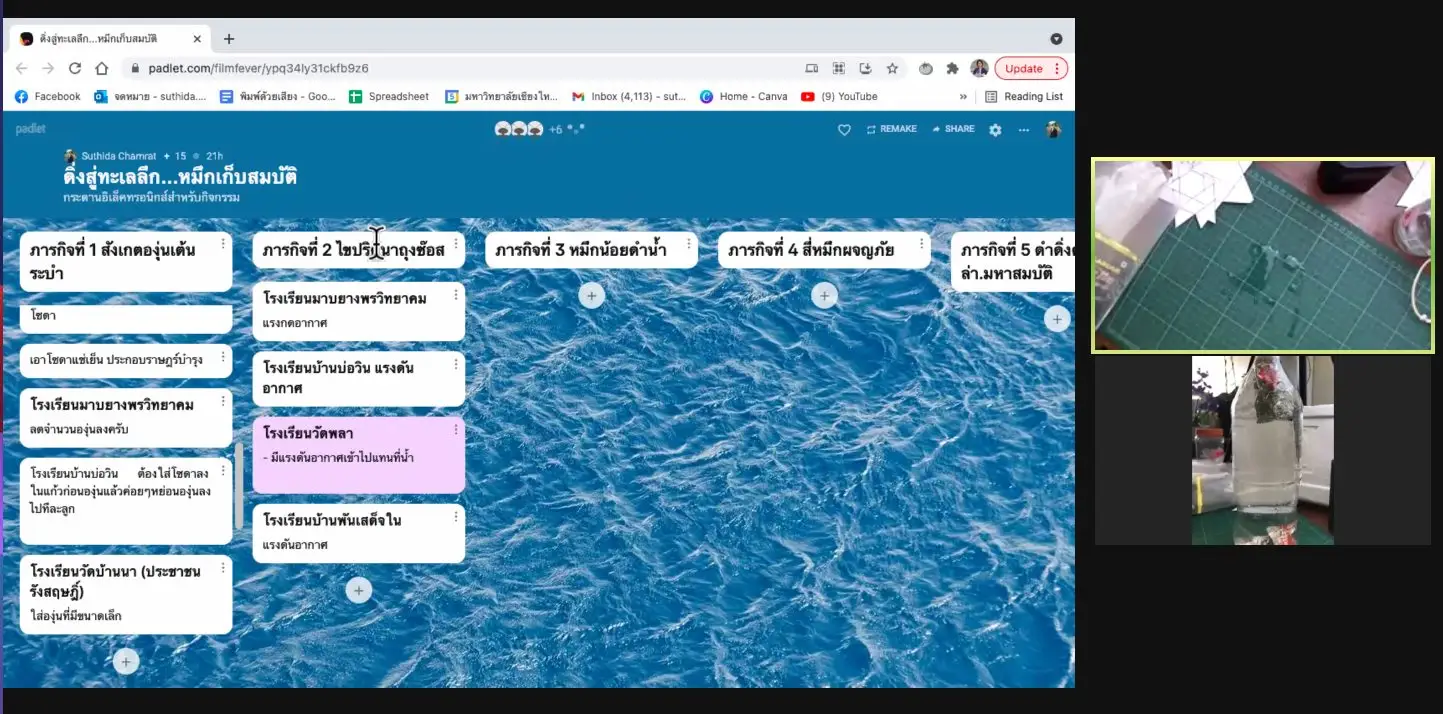The height and width of the screenshot is (714, 1443).
Task: Open Padlet settings via the gear icon
Action: click(994, 129)
